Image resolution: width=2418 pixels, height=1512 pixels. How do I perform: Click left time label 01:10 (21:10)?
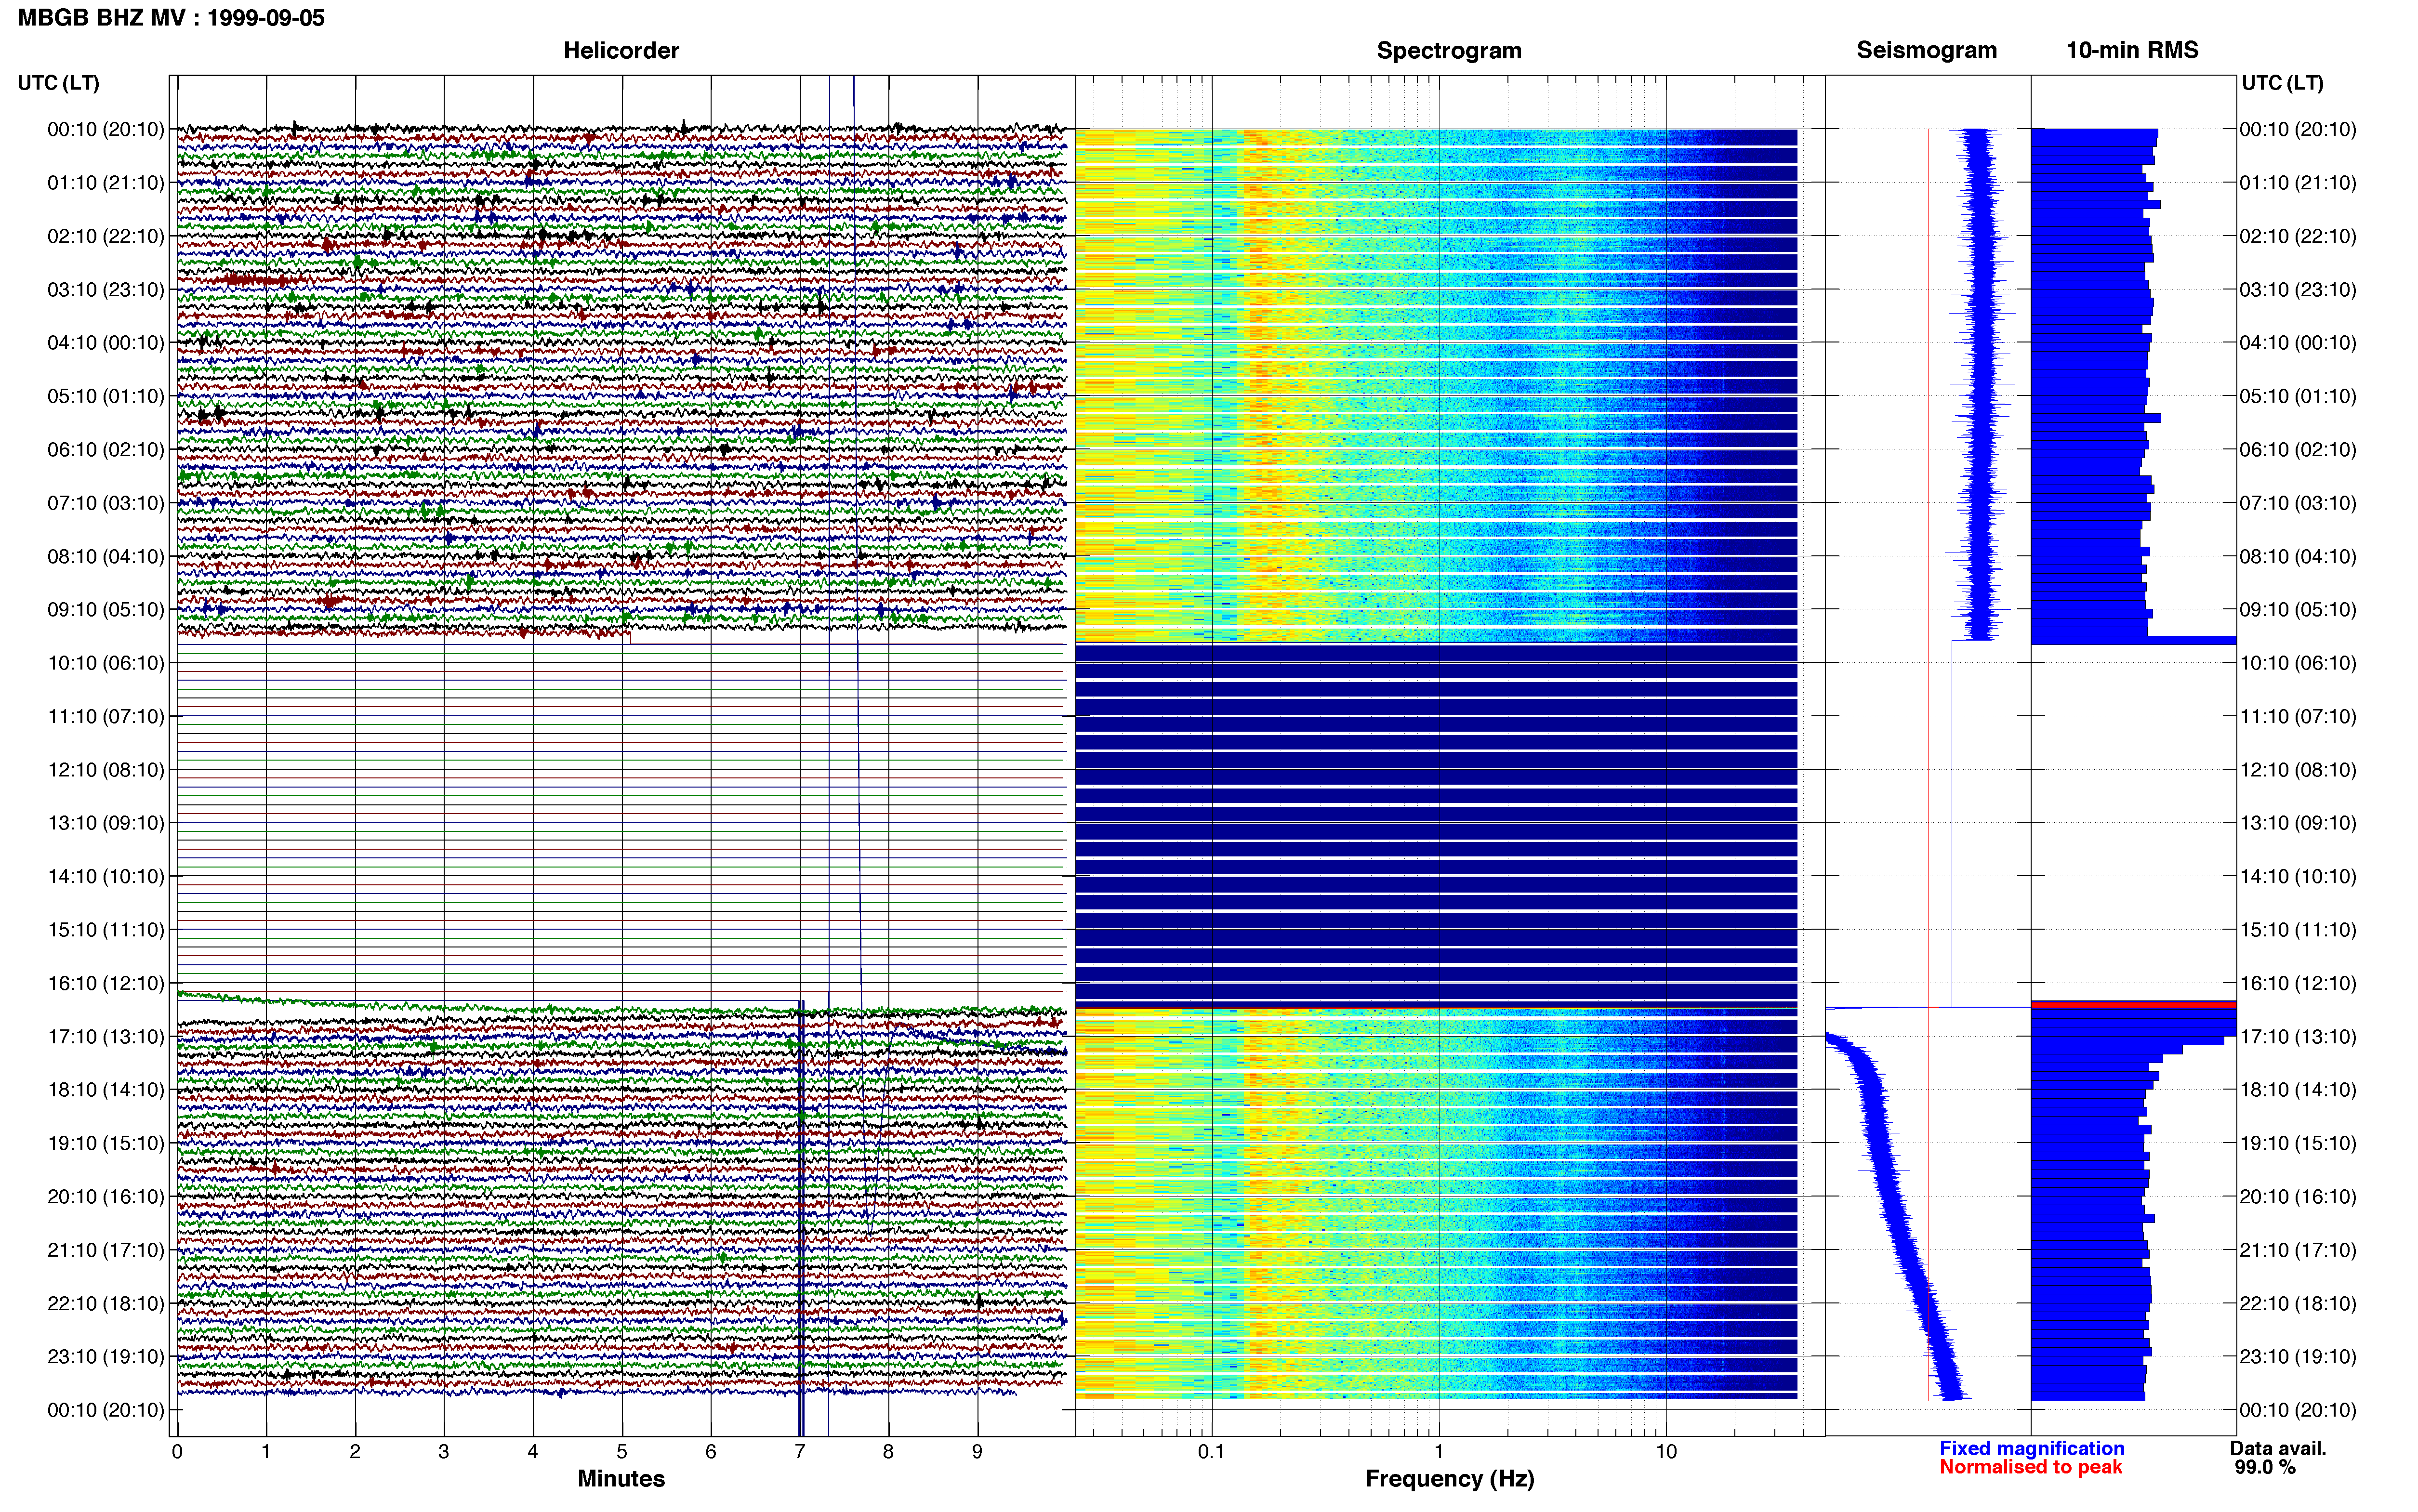point(106,183)
